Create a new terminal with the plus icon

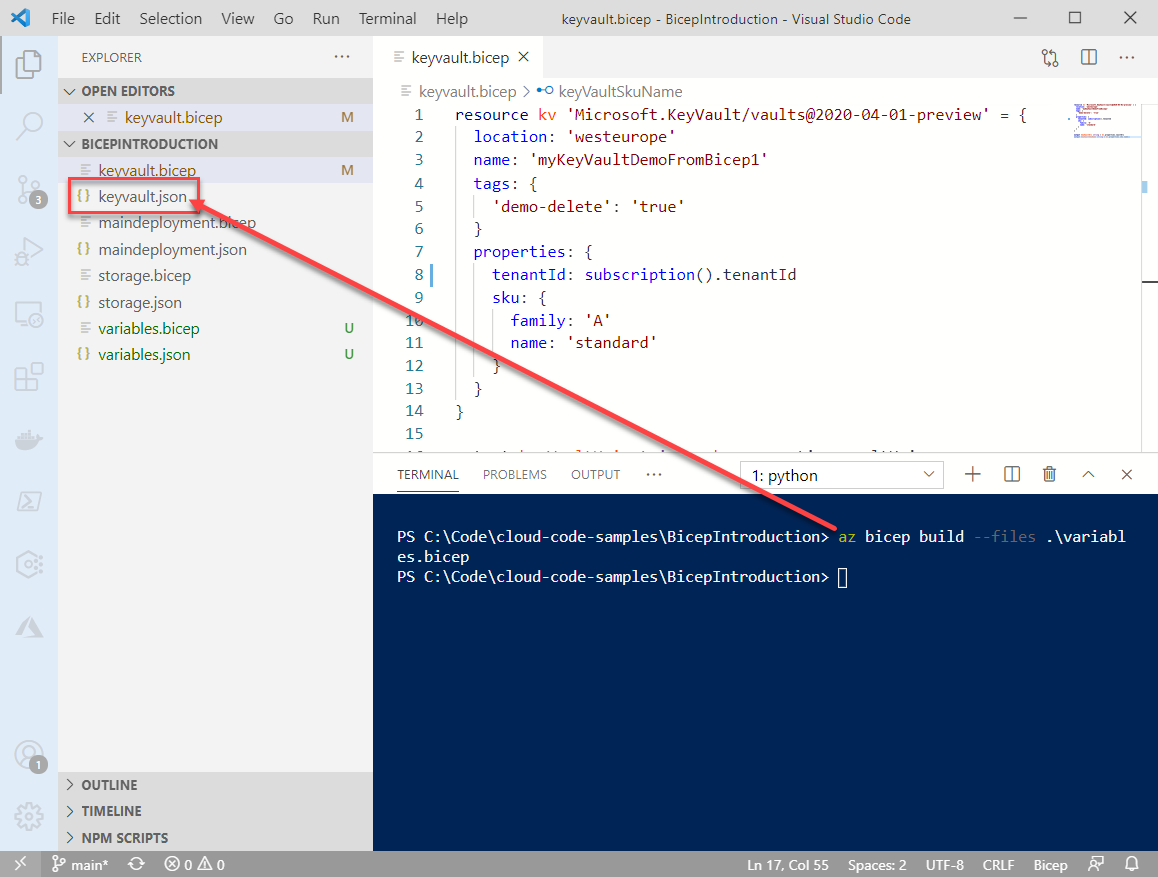(x=972, y=474)
